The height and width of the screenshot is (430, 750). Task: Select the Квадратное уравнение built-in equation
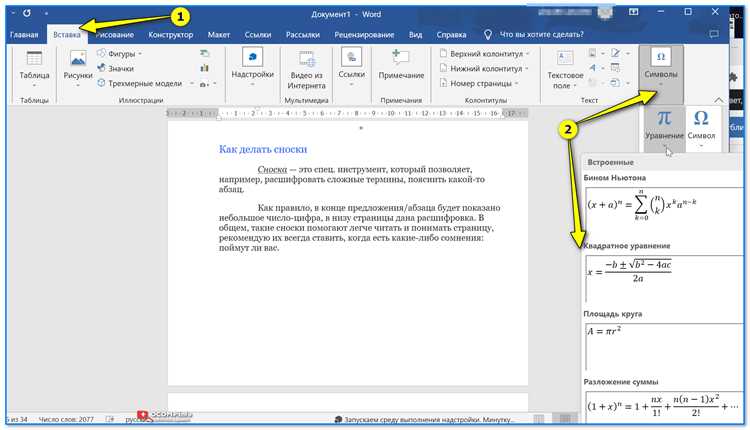(664, 277)
